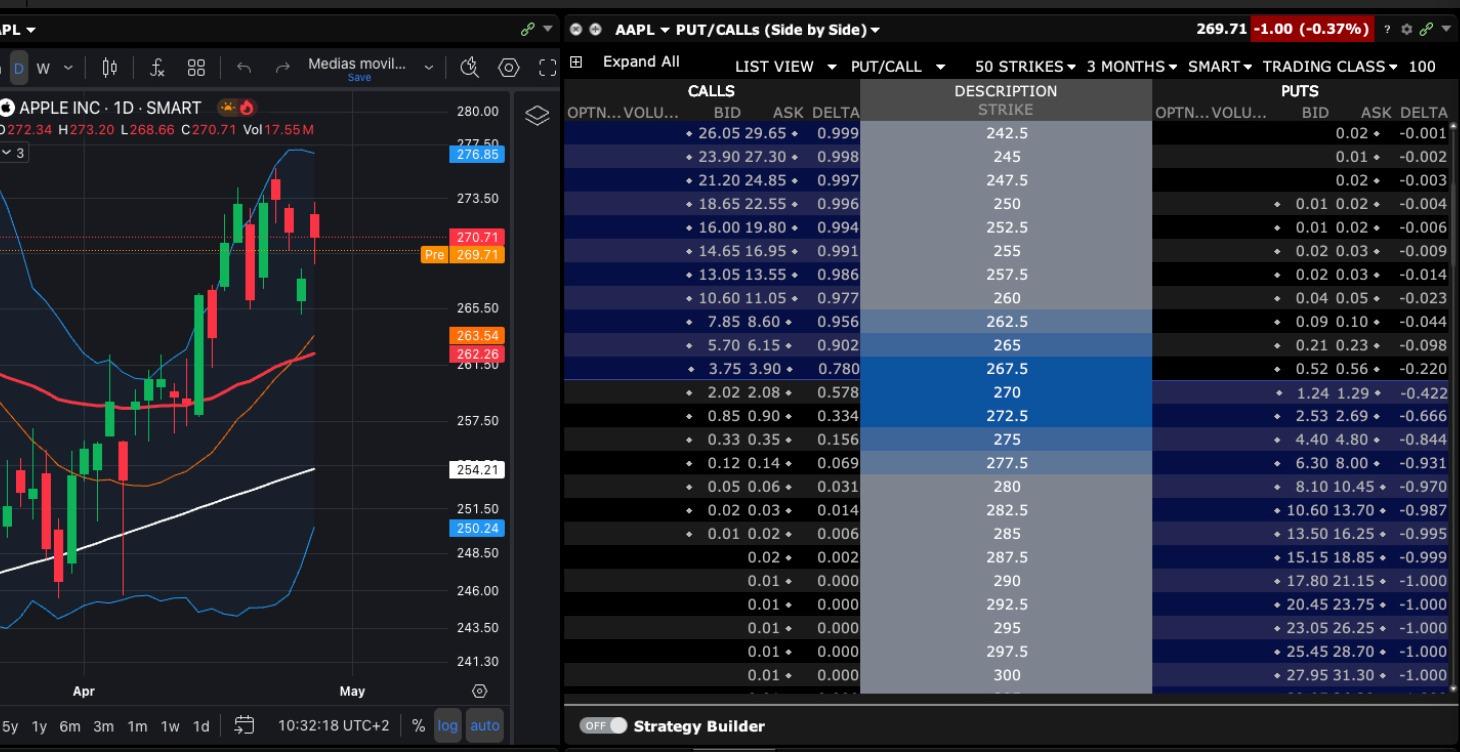Redo the last chart action
This screenshot has height=752, width=1460.
click(x=282, y=68)
